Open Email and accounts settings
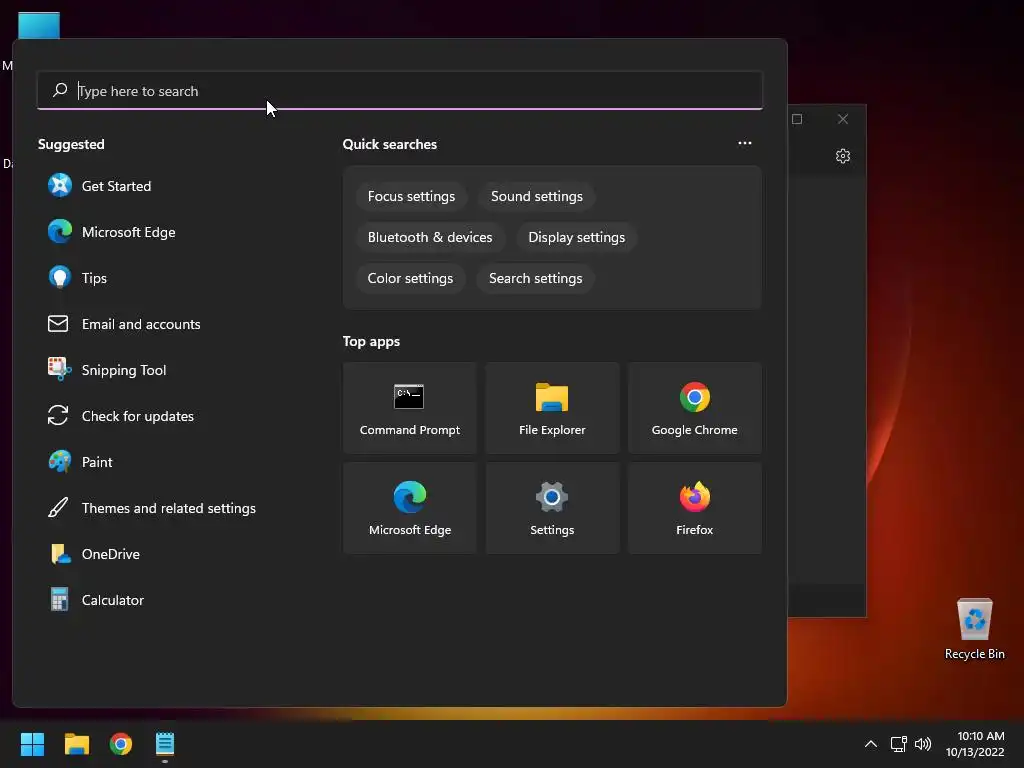1024x768 pixels. click(x=124, y=324)
